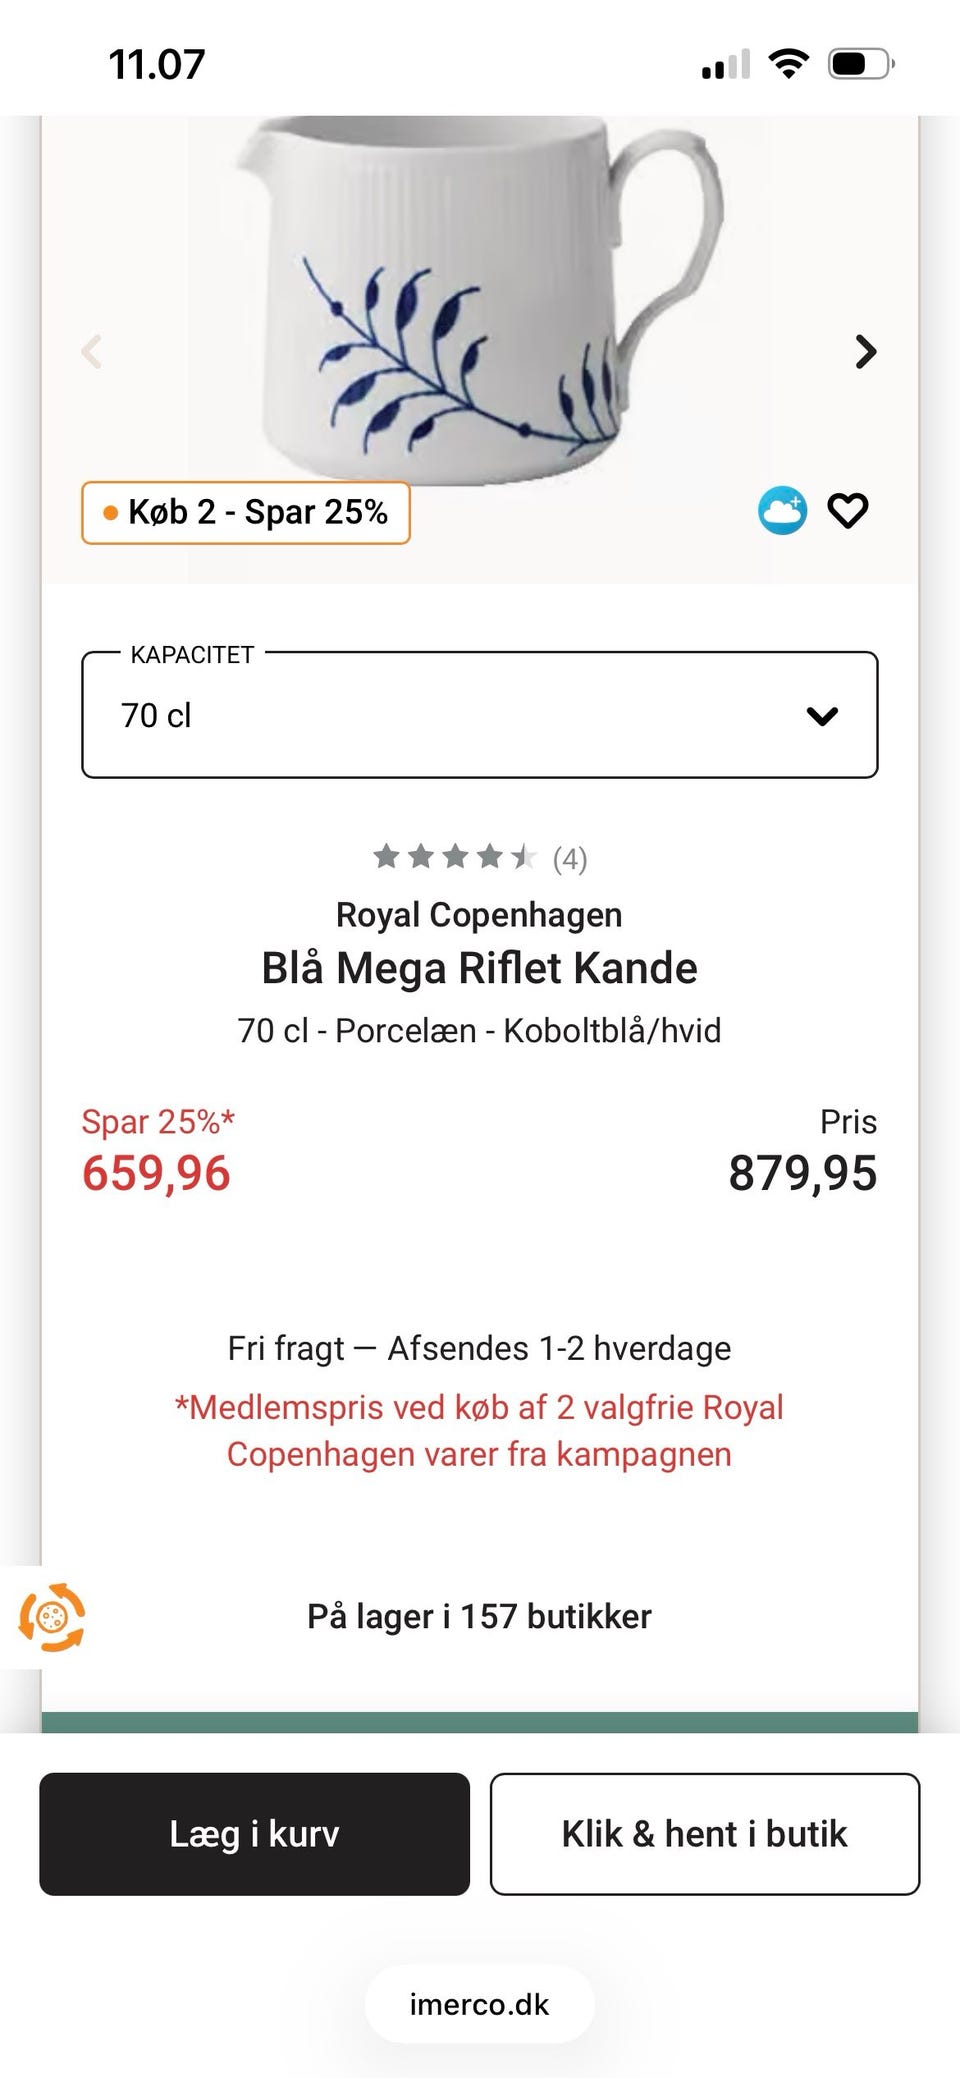960x2078 pixels.
Task: Tap På lager i 157 butikker
Action: [x=479, y=1617]
